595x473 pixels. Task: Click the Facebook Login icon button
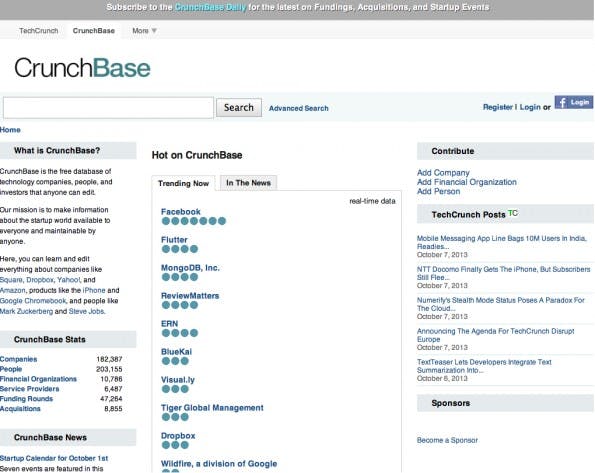tap(573, 102)
